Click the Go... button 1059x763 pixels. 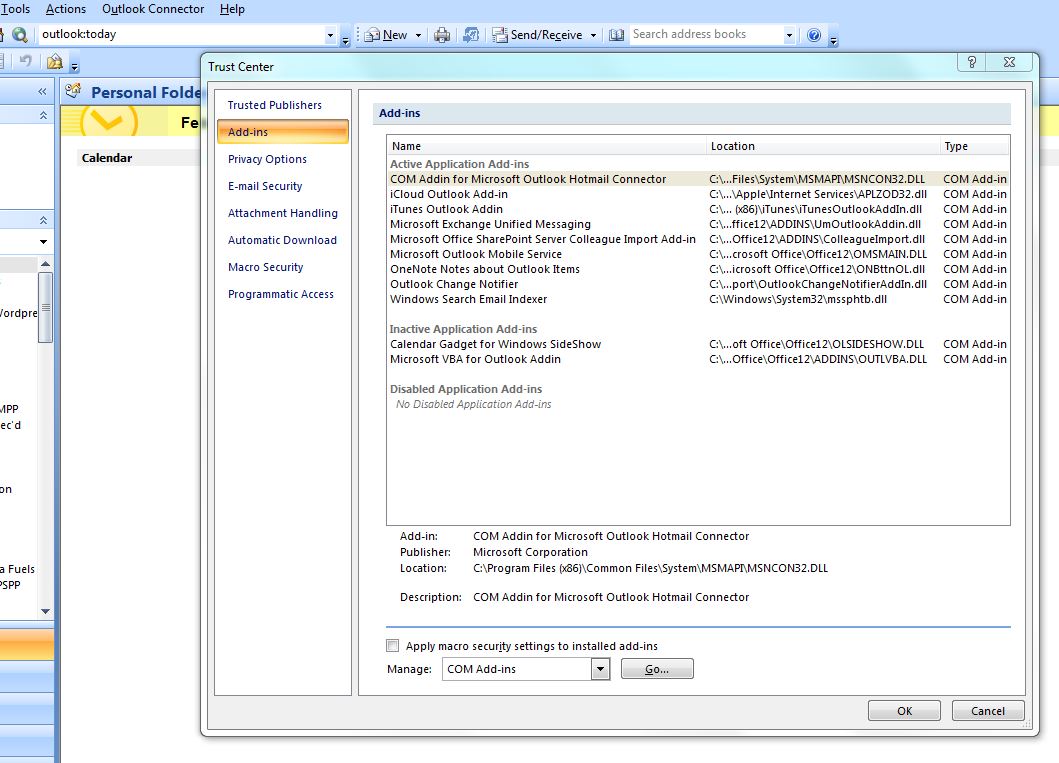pyautogui.click(x=656, y=669)
